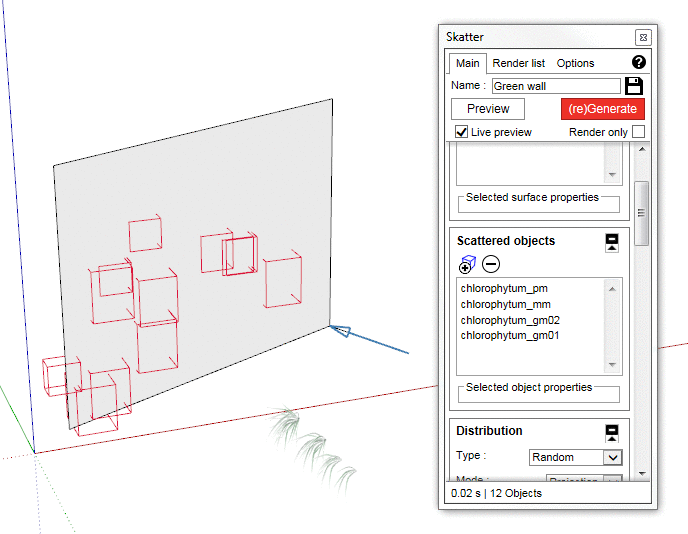688x534 pixels.
Task: Click the Selected object properties box
Action: click(539, 394)
